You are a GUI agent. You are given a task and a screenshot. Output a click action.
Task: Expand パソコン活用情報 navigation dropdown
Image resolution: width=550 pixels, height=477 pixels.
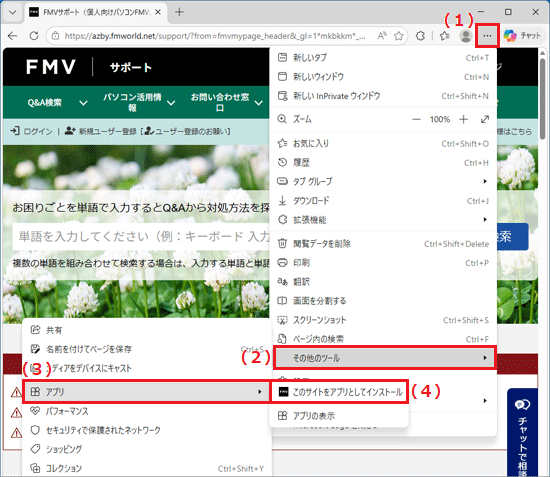[139, 102]
